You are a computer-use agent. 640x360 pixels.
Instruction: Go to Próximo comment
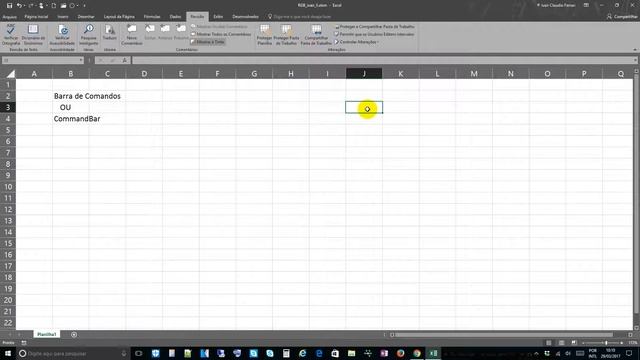(181, 32)
